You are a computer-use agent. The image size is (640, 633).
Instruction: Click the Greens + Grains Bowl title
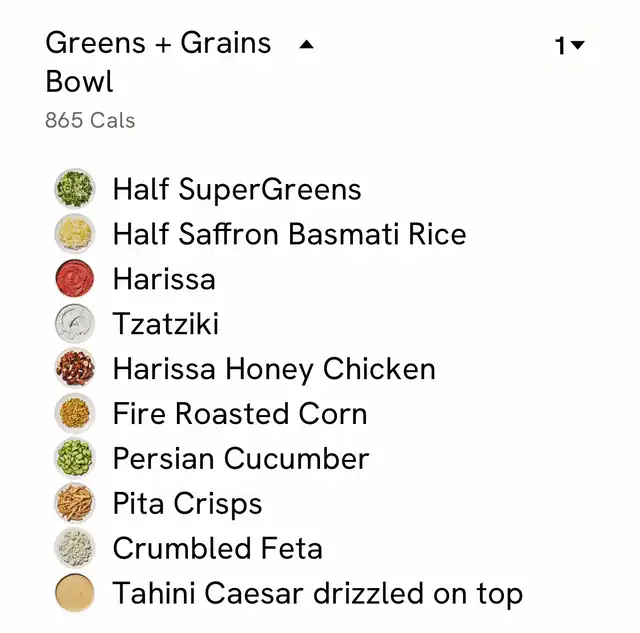point(158,62)
